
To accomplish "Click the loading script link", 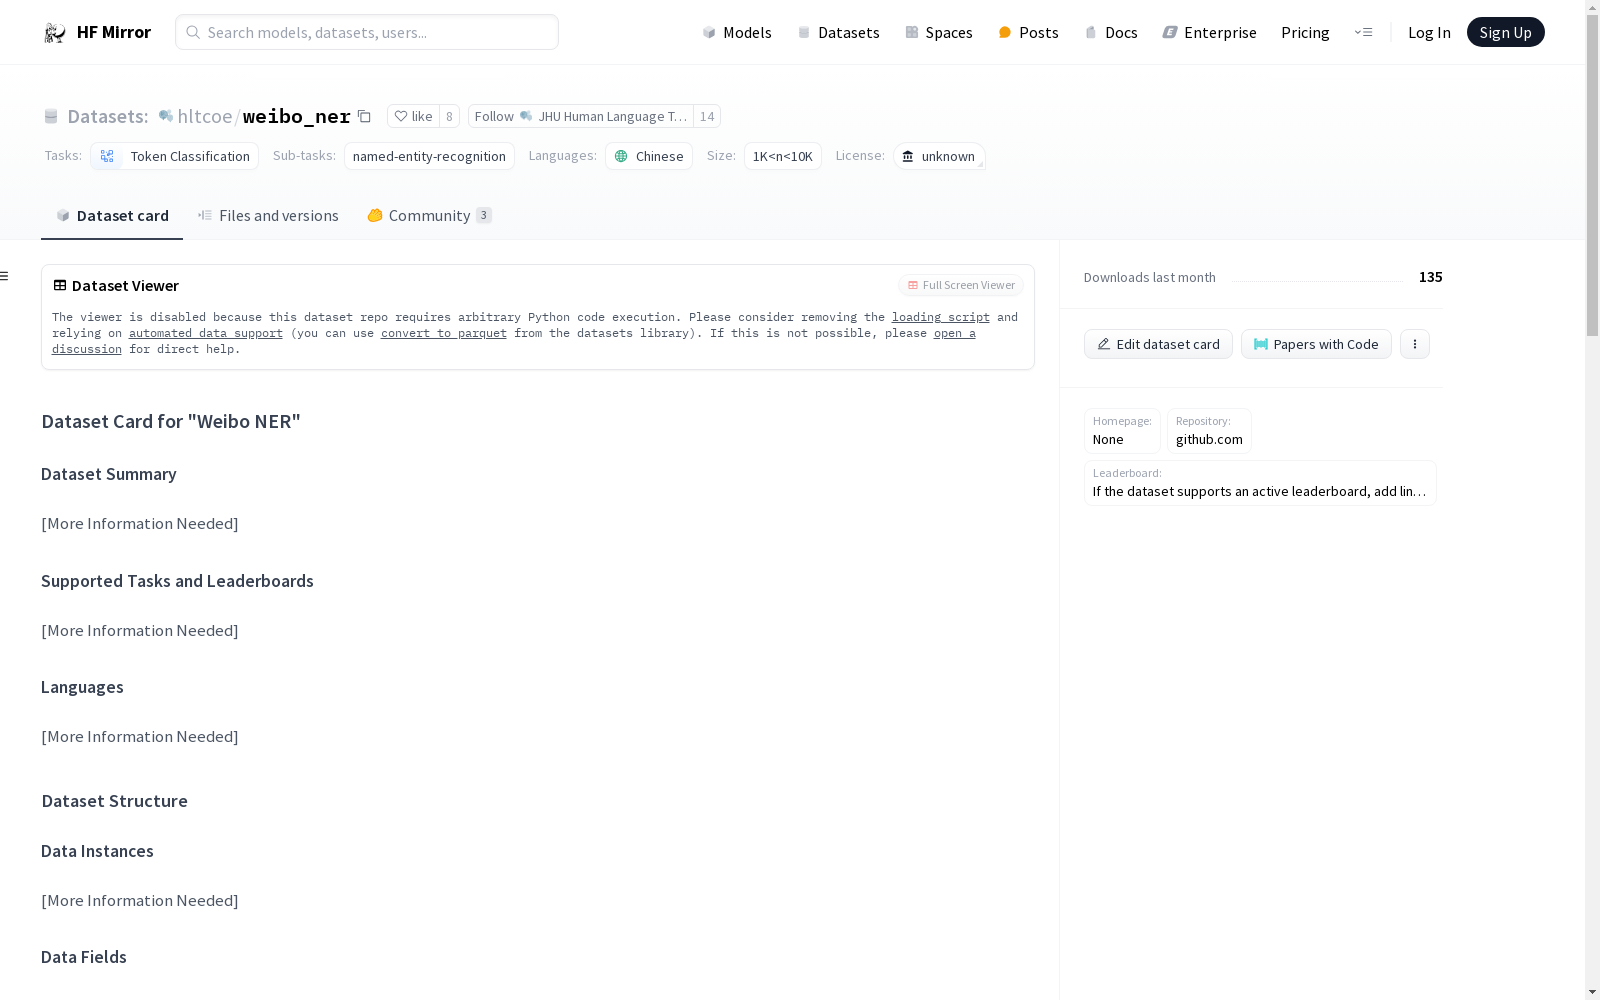I will point(940,317).
